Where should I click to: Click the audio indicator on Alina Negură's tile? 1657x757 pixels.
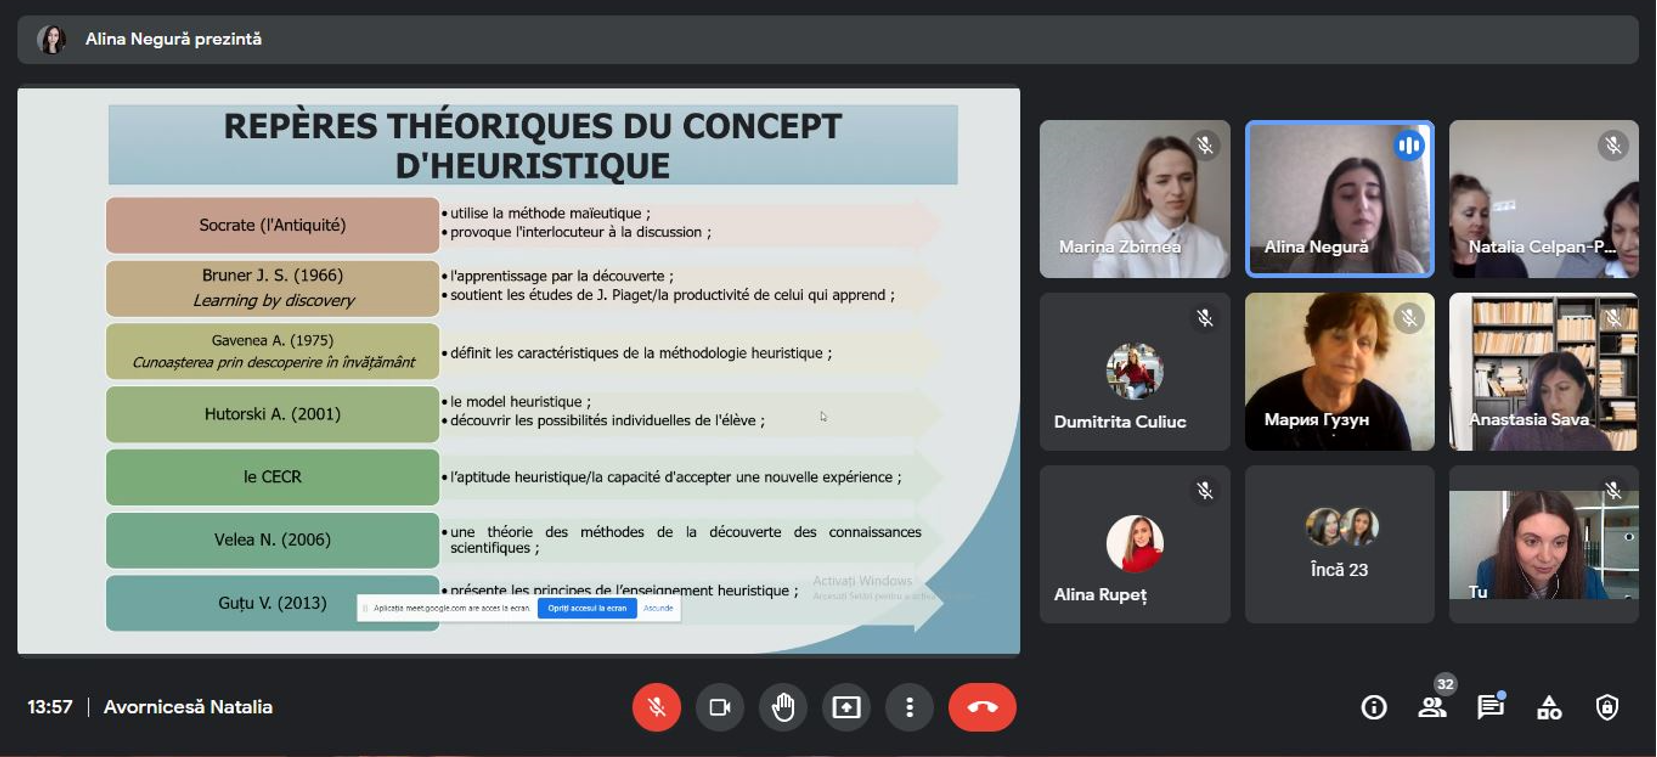coord(1409,146)
